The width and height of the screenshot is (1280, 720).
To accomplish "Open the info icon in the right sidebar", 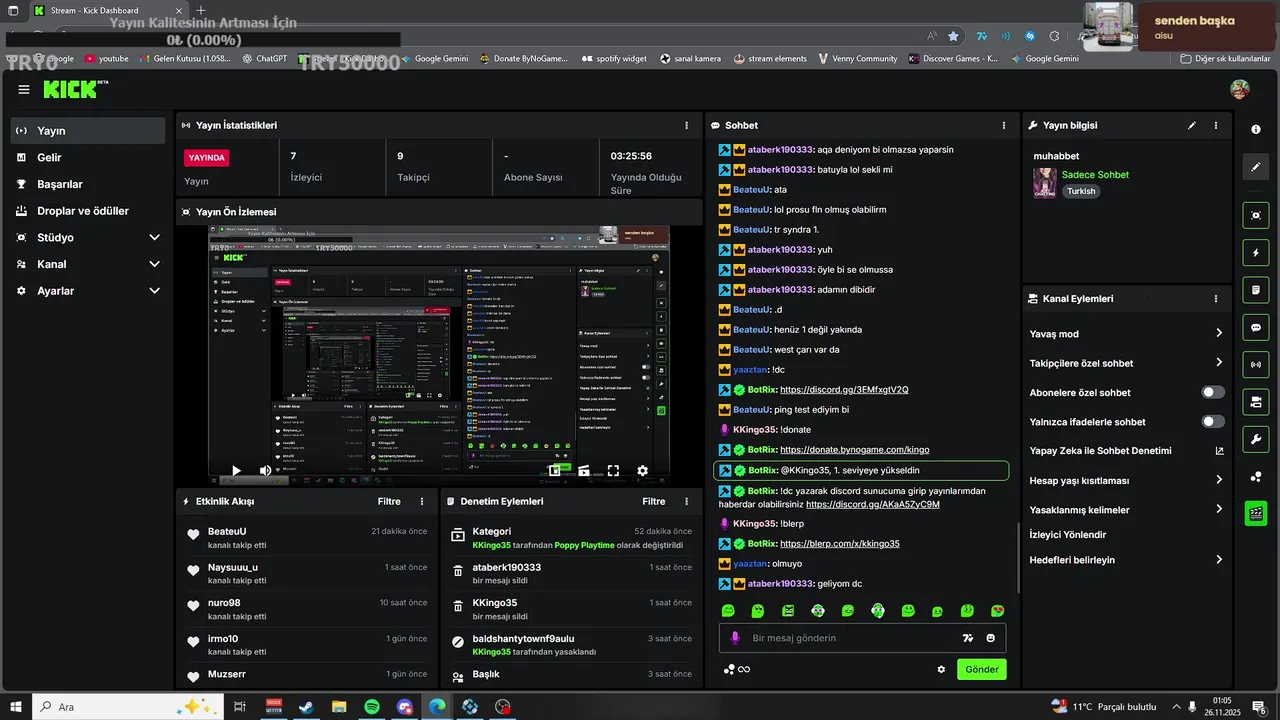I will (x=1256, y=130).
